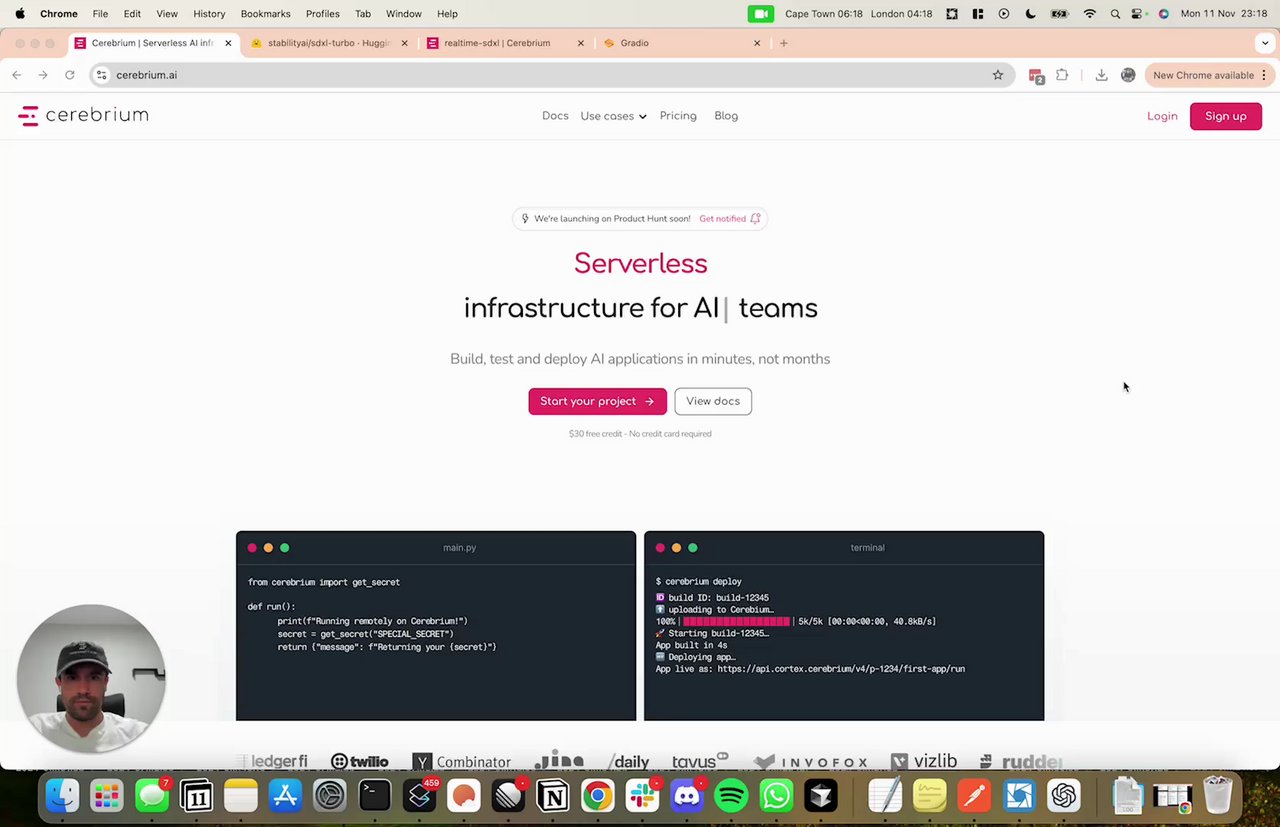Switch to the stabilityai/sdxl-turbo Hugging Face tab
The image size is (1280, 827).
coord(328,43)
